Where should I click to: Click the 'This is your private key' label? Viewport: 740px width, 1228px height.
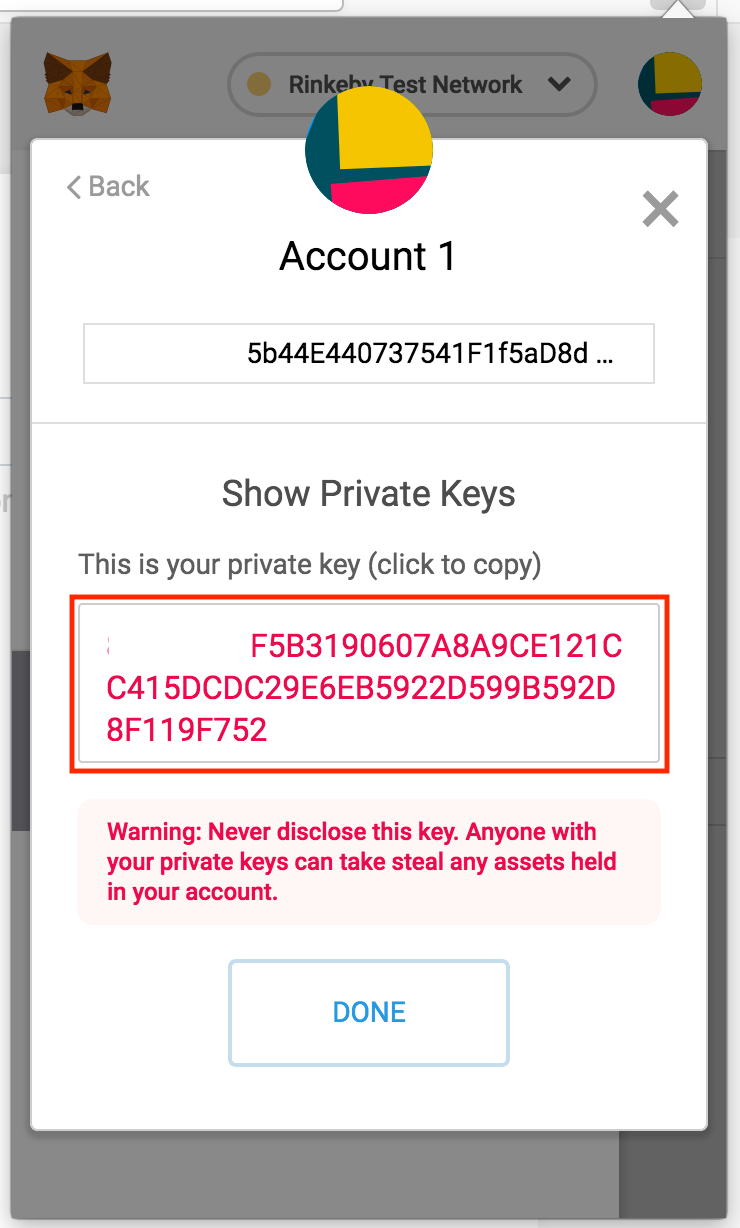click(310, 565)
